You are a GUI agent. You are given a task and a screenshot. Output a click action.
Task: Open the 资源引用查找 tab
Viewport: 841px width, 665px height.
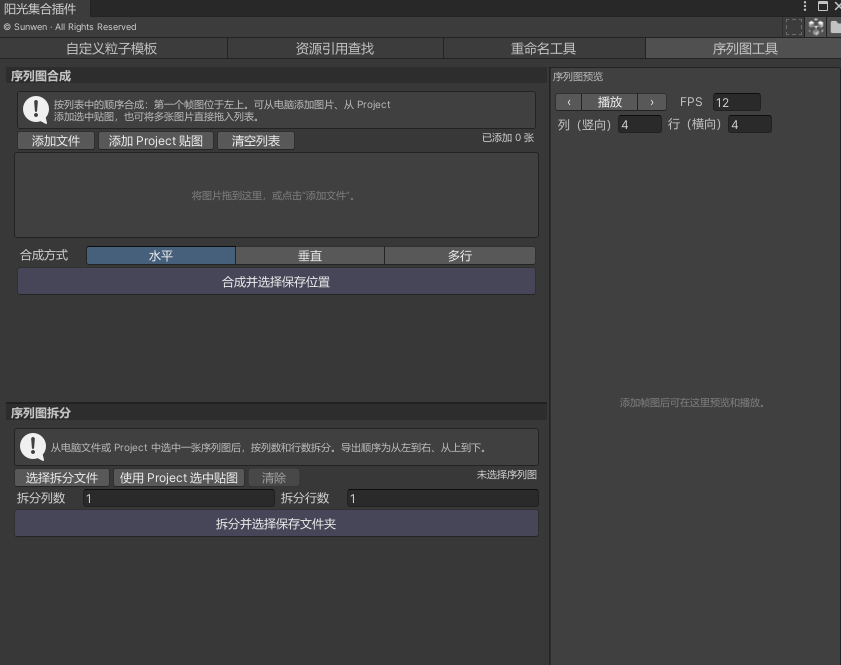coord(335,48)
